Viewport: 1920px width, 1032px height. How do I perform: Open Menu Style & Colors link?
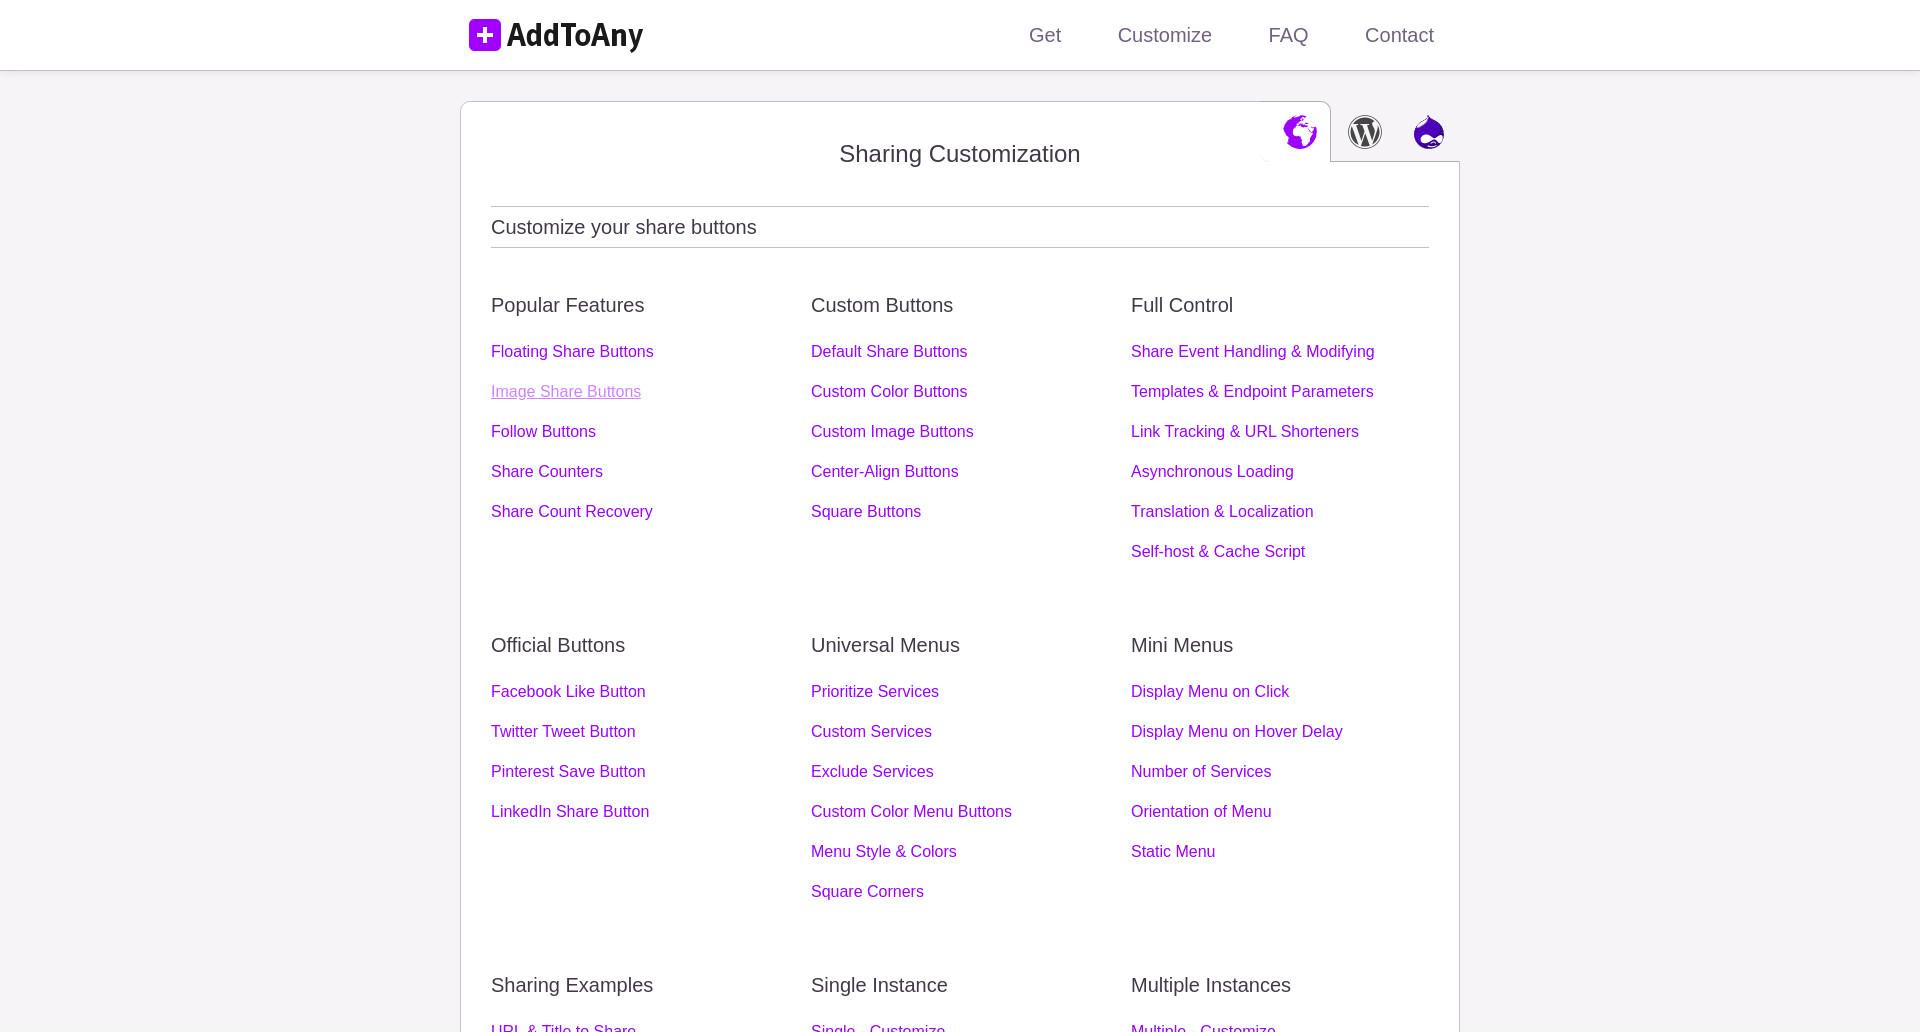pyautogui.click(x=884, y=851)
